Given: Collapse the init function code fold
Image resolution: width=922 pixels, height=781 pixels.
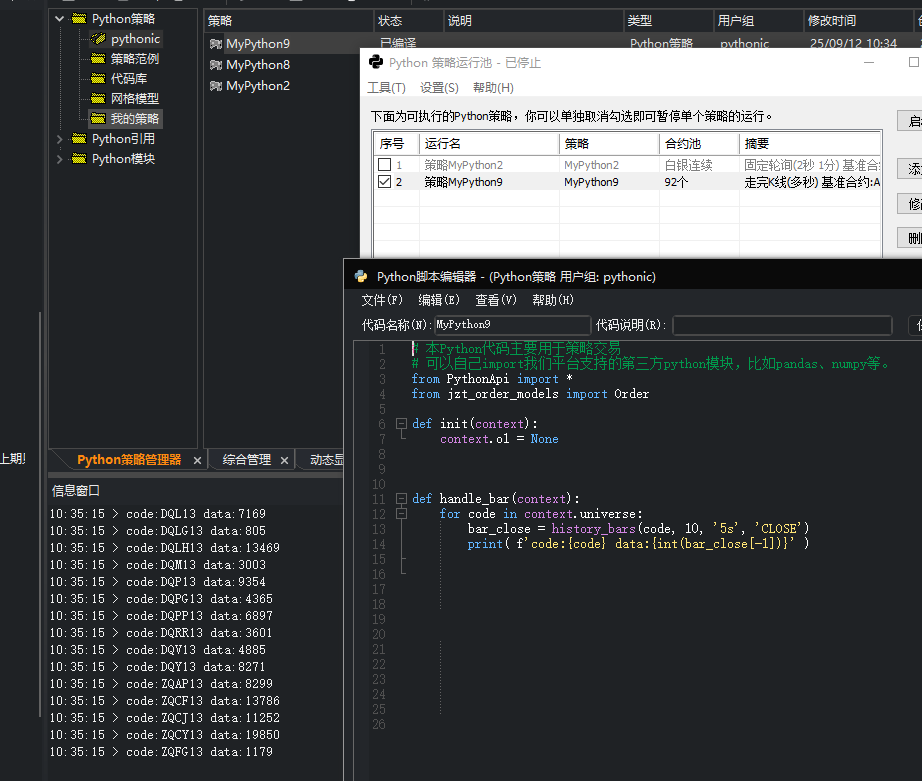Looking at the screenshot, I should tap(401, 424).
